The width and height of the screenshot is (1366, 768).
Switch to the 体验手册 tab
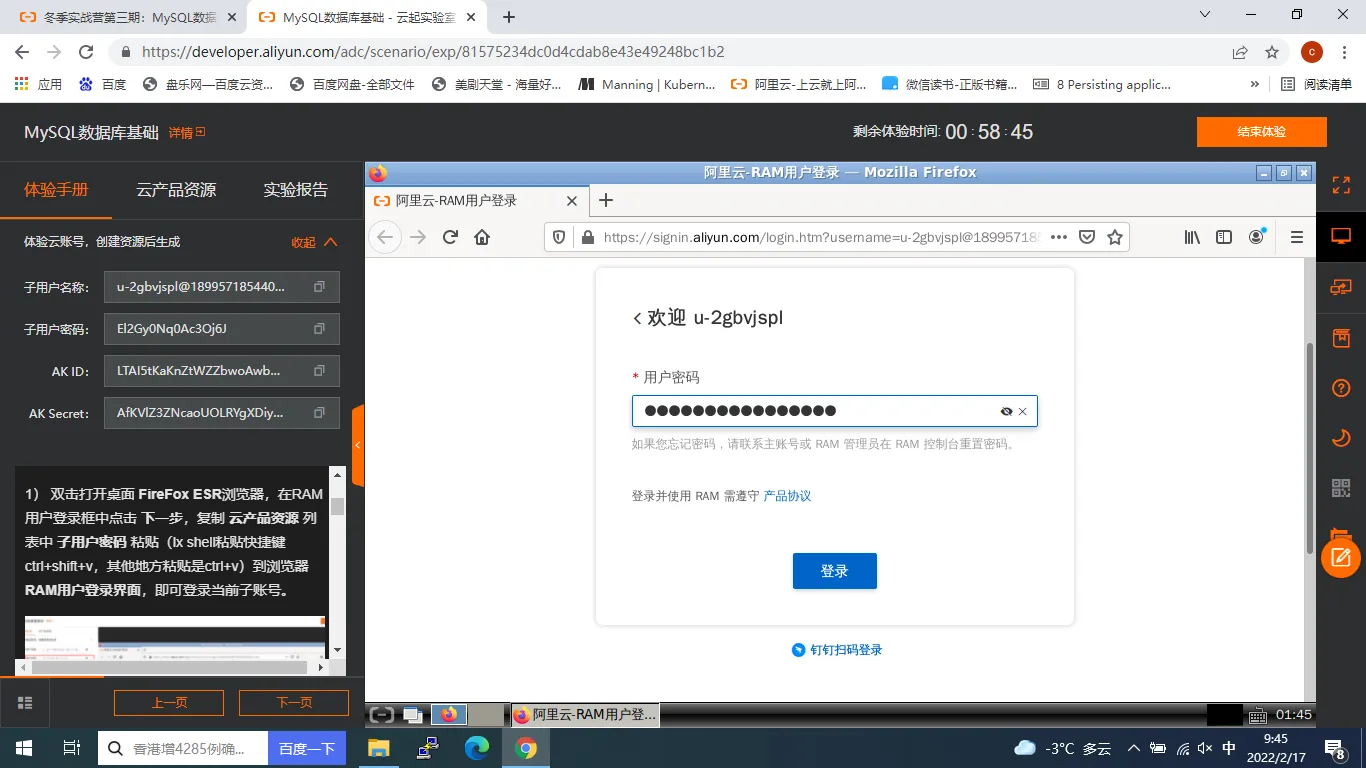tap(56, 190)
